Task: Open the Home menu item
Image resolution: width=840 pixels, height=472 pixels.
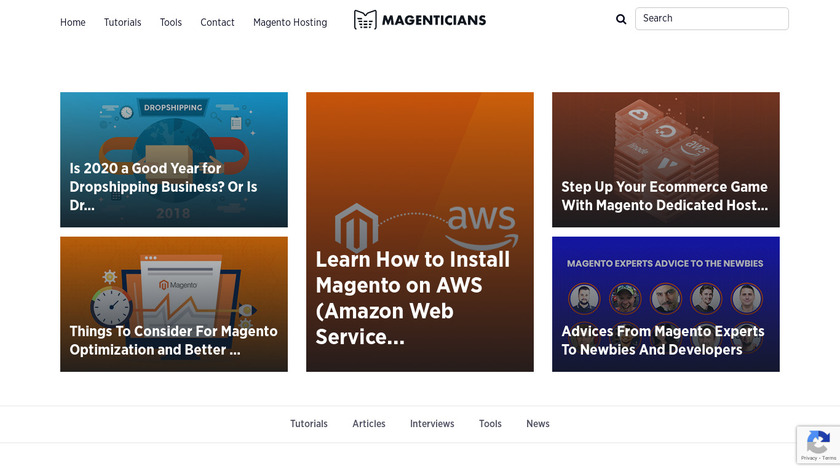Action: tap(73, 23)
